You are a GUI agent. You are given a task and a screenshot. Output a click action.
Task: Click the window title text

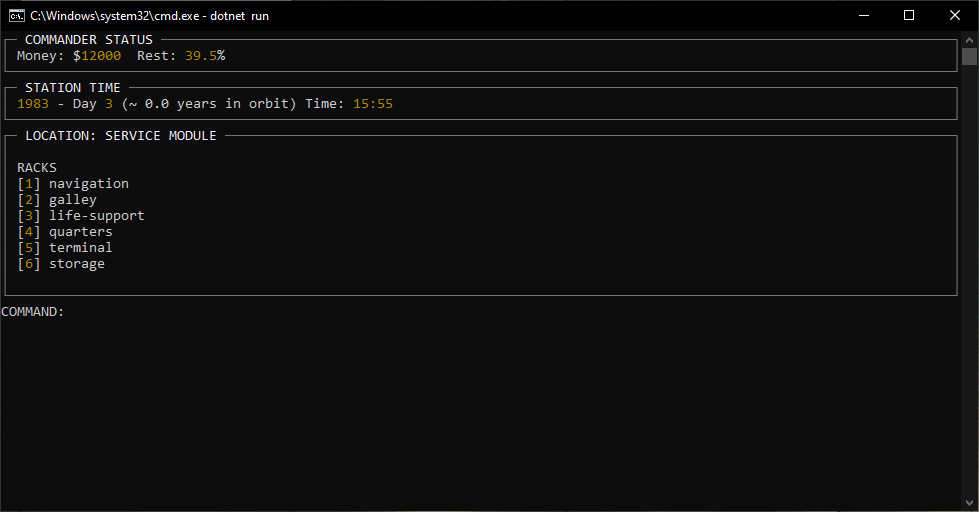tap(149, 16)
